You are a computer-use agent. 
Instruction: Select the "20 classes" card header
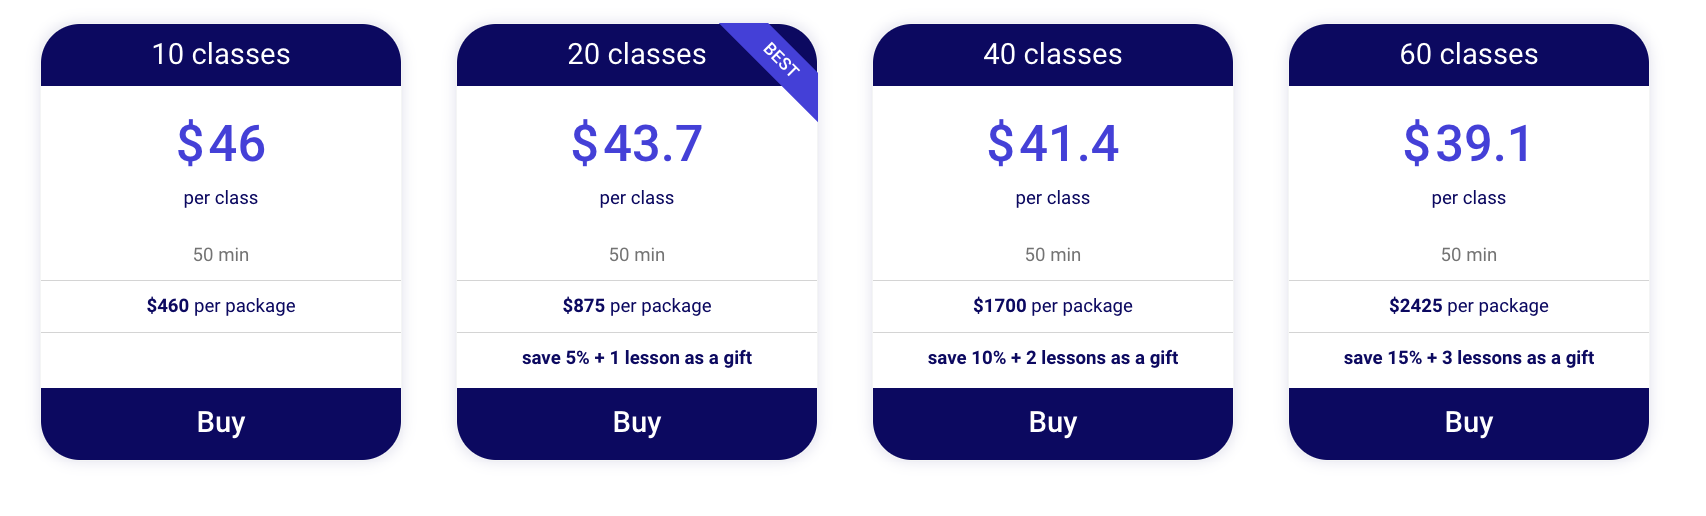[x=636, y=54]
